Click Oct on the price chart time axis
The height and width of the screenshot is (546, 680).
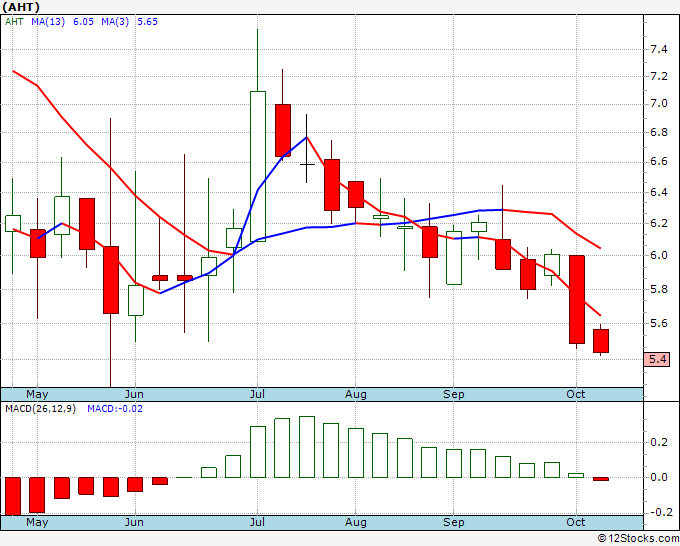point(576,394)
